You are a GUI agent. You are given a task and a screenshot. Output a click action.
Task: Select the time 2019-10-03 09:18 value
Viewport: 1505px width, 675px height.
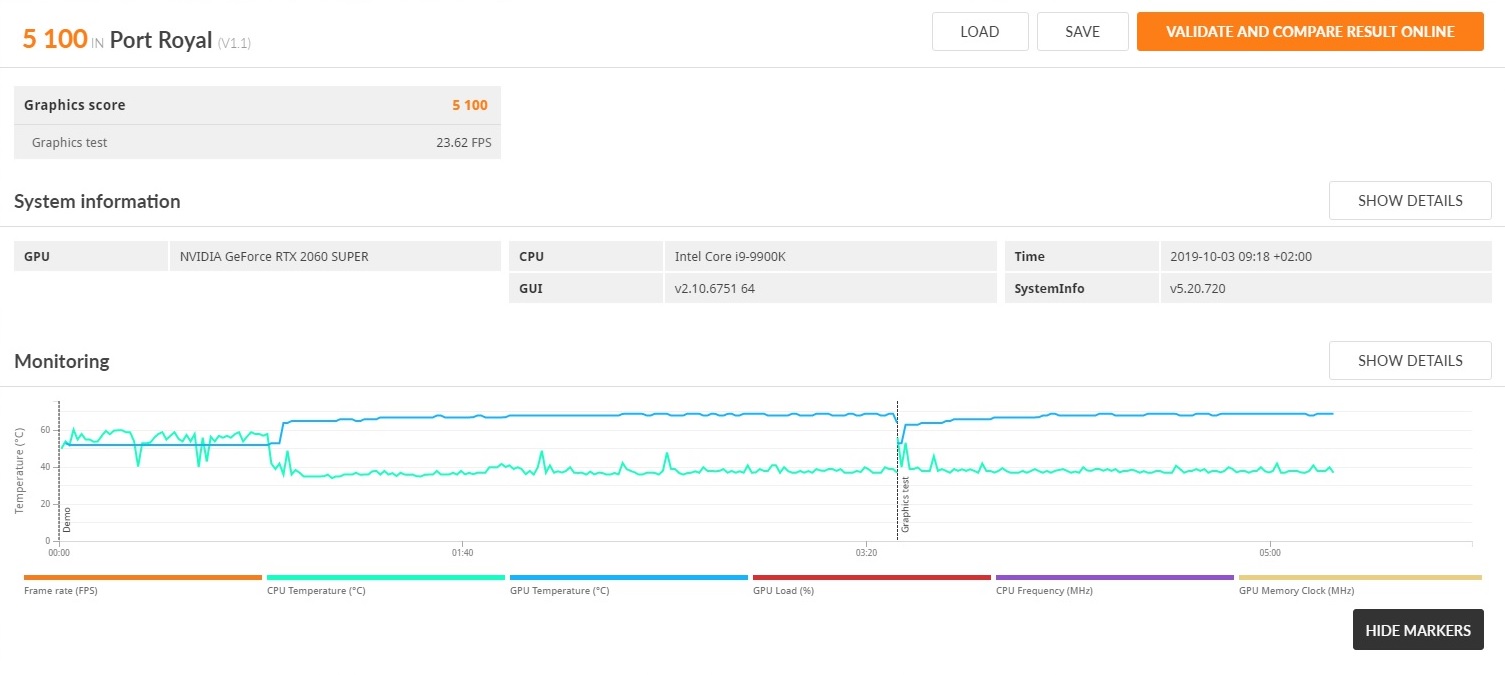(1241, 256)
